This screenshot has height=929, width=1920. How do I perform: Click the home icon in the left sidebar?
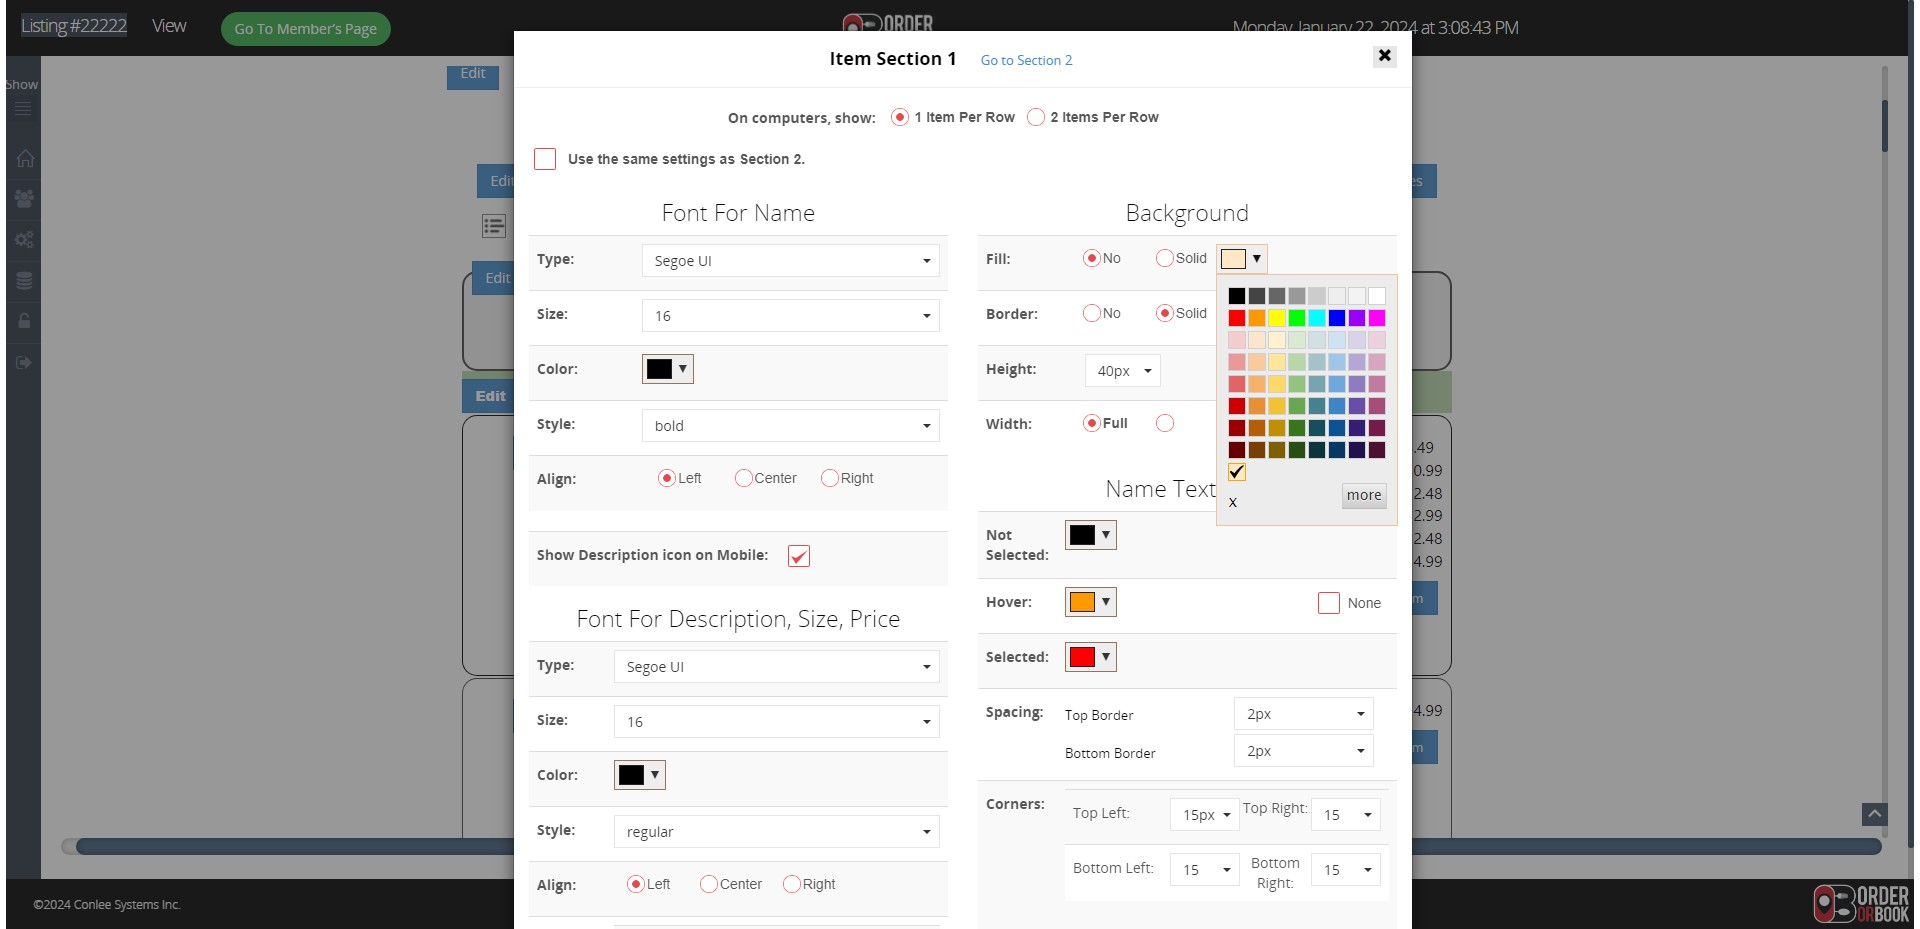pyautogui.click(x=24, y=158)
